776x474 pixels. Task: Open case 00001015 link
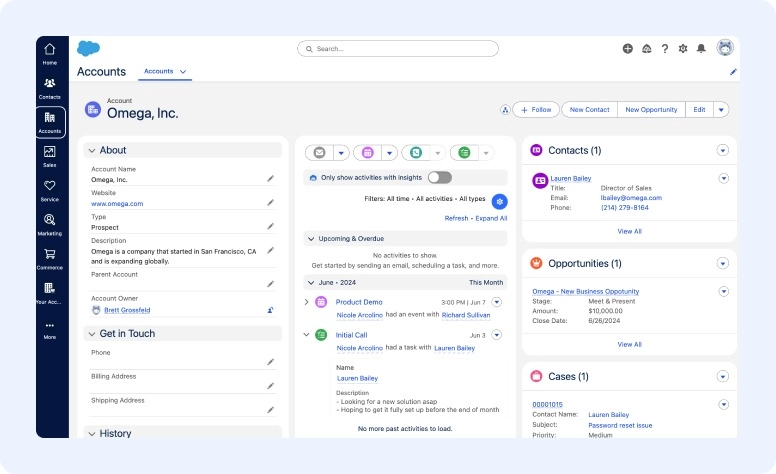[x=547, y=404]
